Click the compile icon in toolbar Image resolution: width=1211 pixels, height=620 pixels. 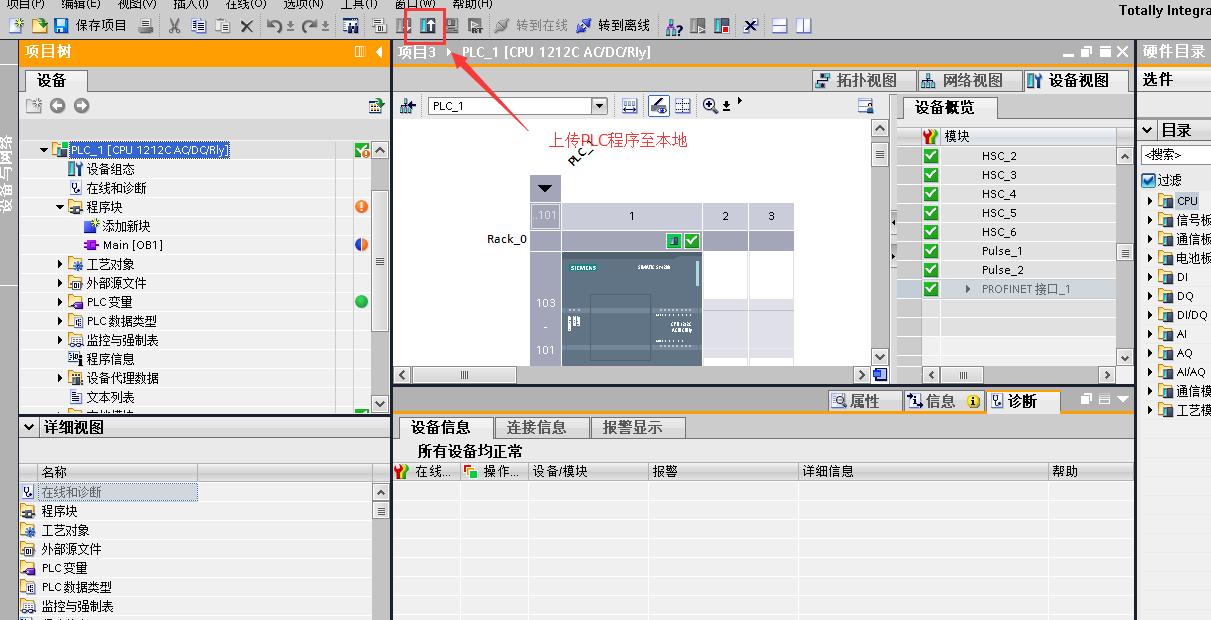point(351,25)
